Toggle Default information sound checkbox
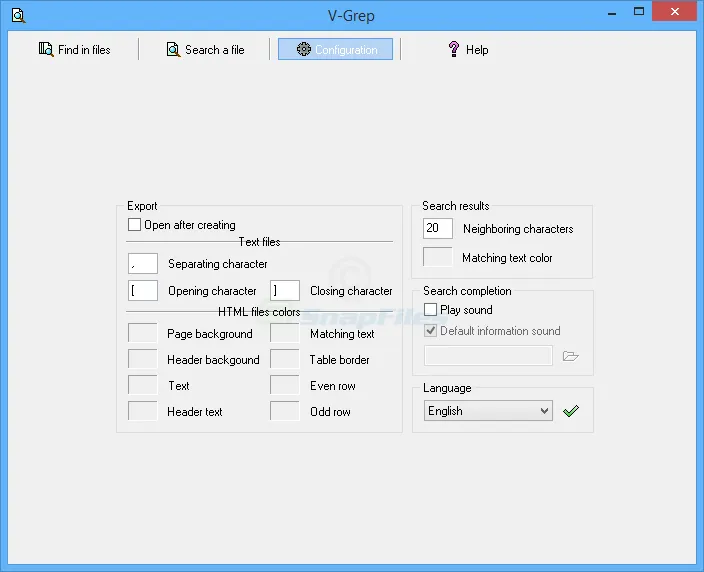Screen dimensions: 704x572 (x=430, y=331)
